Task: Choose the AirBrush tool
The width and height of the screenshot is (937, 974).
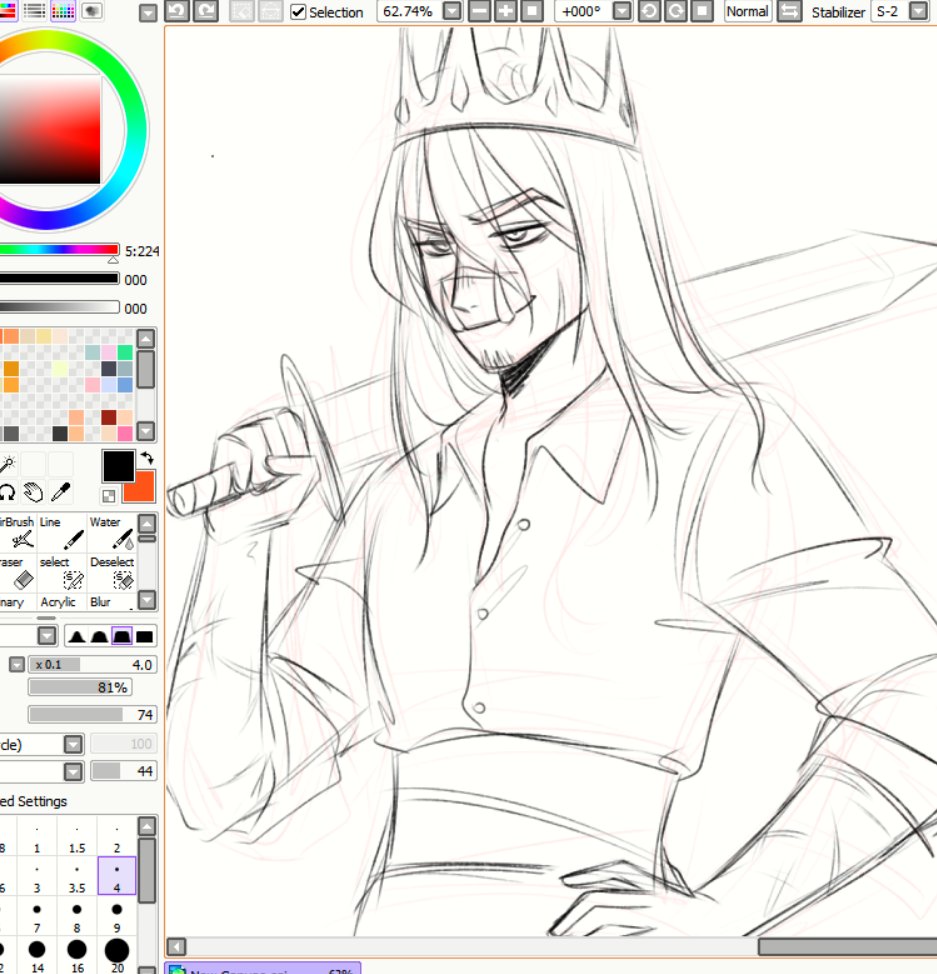Action: pyautogui.click(x=18, y=532)
